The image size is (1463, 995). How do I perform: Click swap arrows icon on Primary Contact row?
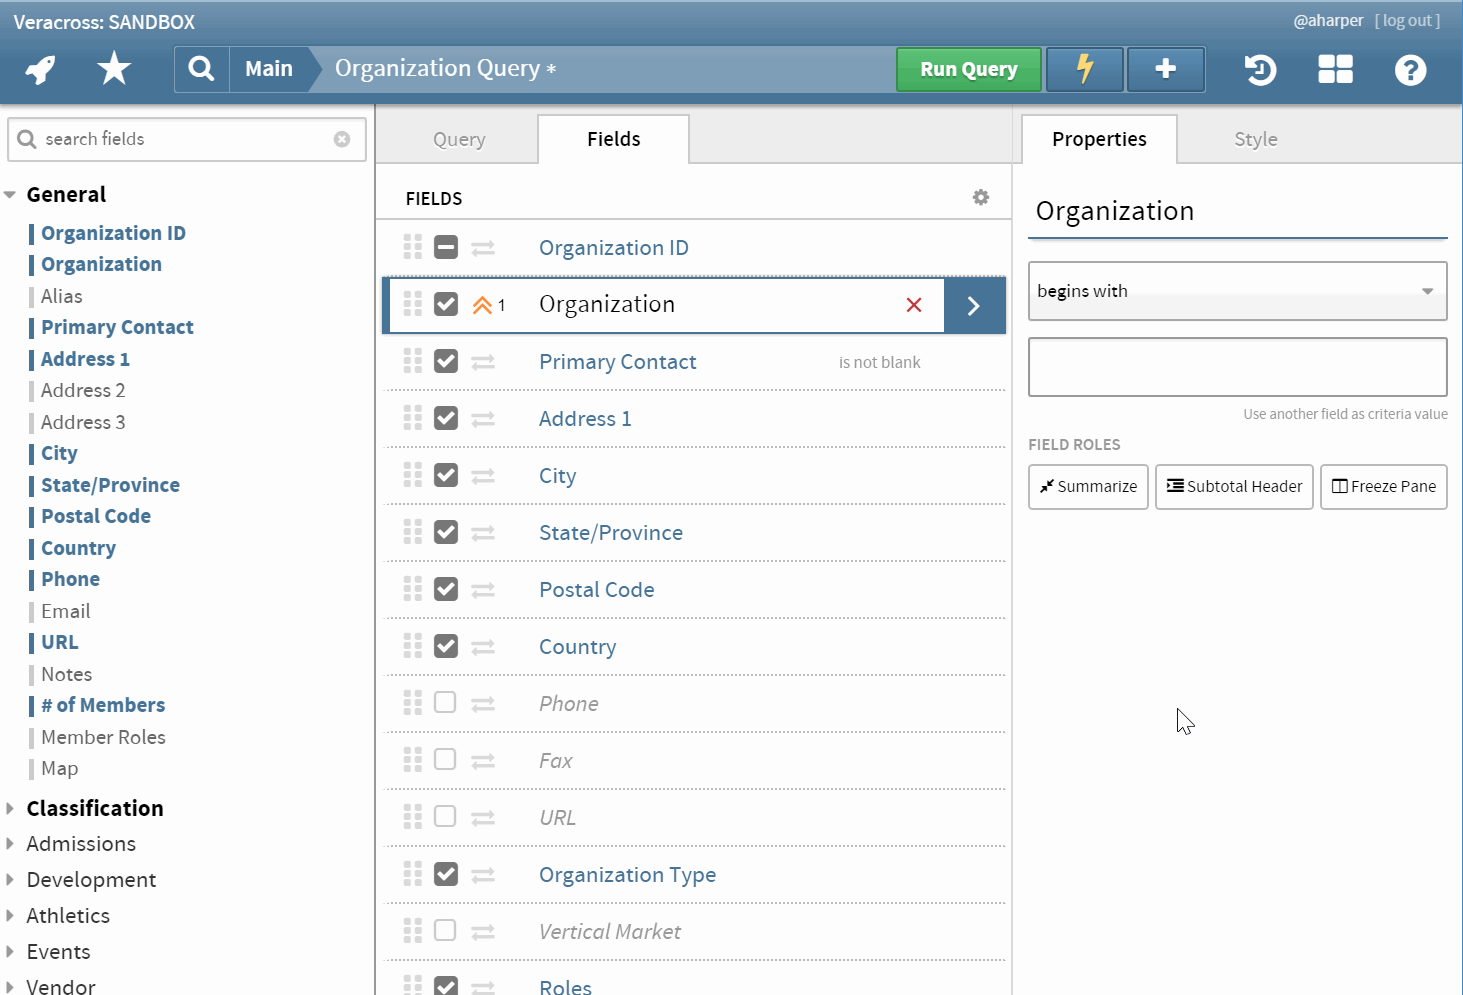[x=483, y=362]
